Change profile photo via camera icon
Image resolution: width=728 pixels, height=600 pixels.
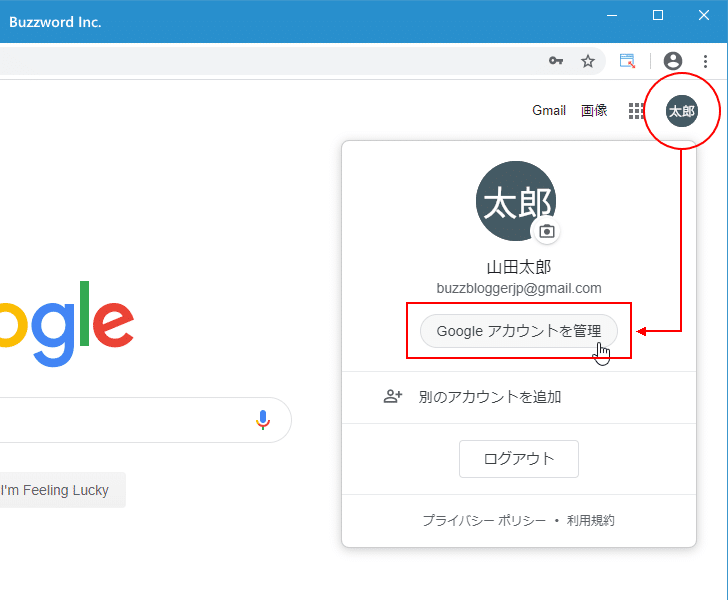[x=547, y=231]
